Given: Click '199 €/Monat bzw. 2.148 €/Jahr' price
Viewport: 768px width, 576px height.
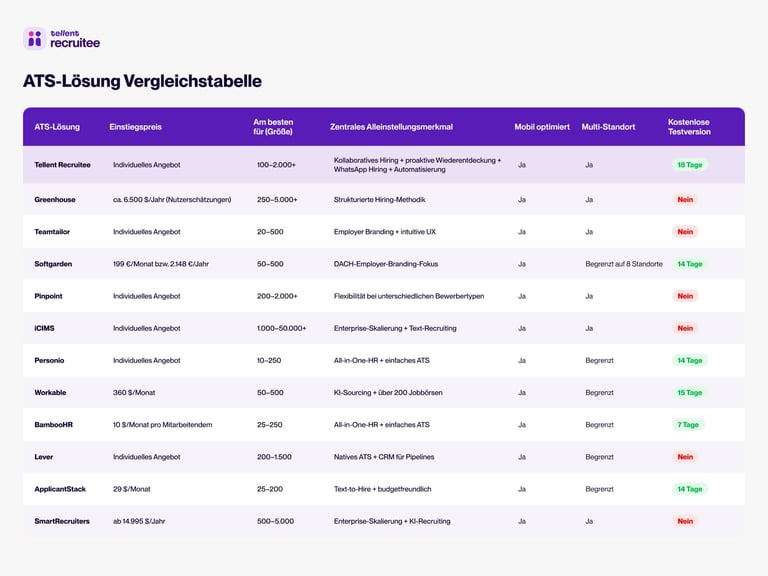Looking at the screenshot, I should point(161,264).
